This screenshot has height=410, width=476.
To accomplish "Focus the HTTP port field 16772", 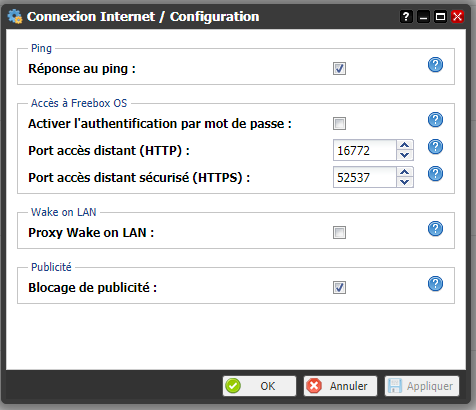I will pyautogui.click(x=365, y=151).
